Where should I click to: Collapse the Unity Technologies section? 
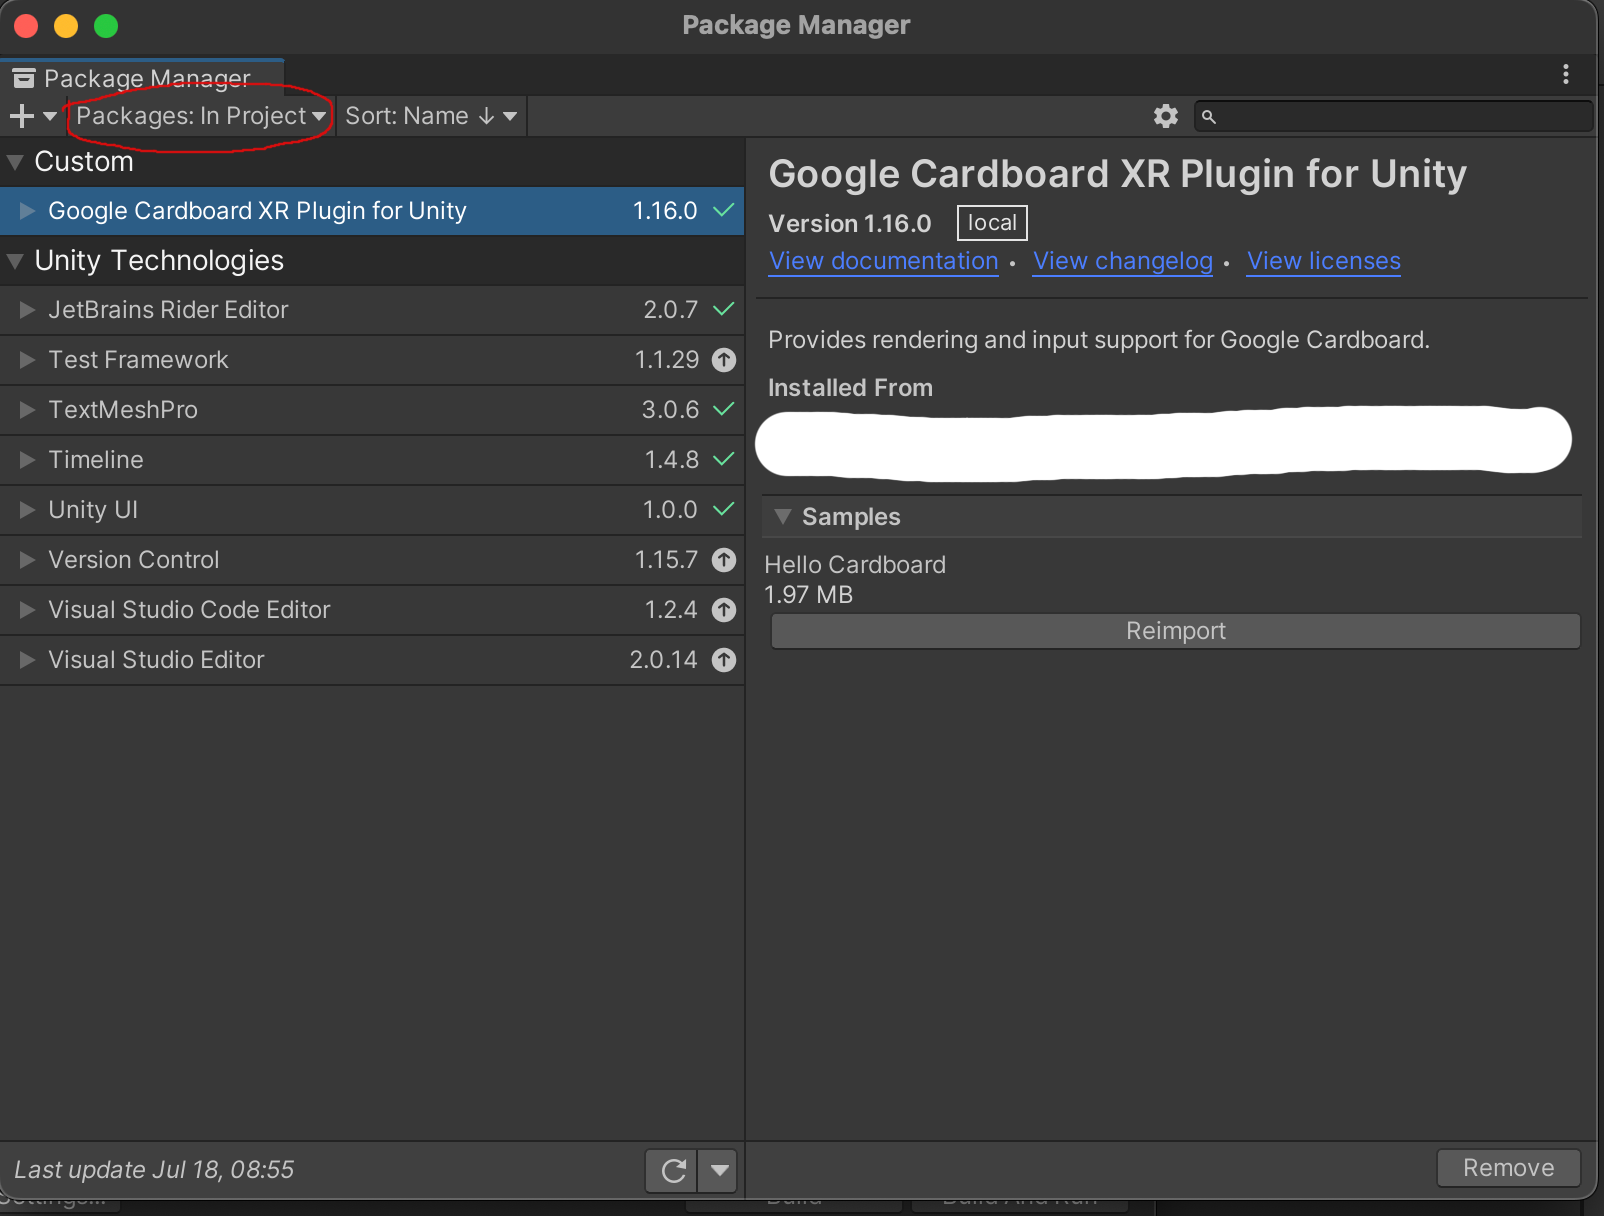14,261
